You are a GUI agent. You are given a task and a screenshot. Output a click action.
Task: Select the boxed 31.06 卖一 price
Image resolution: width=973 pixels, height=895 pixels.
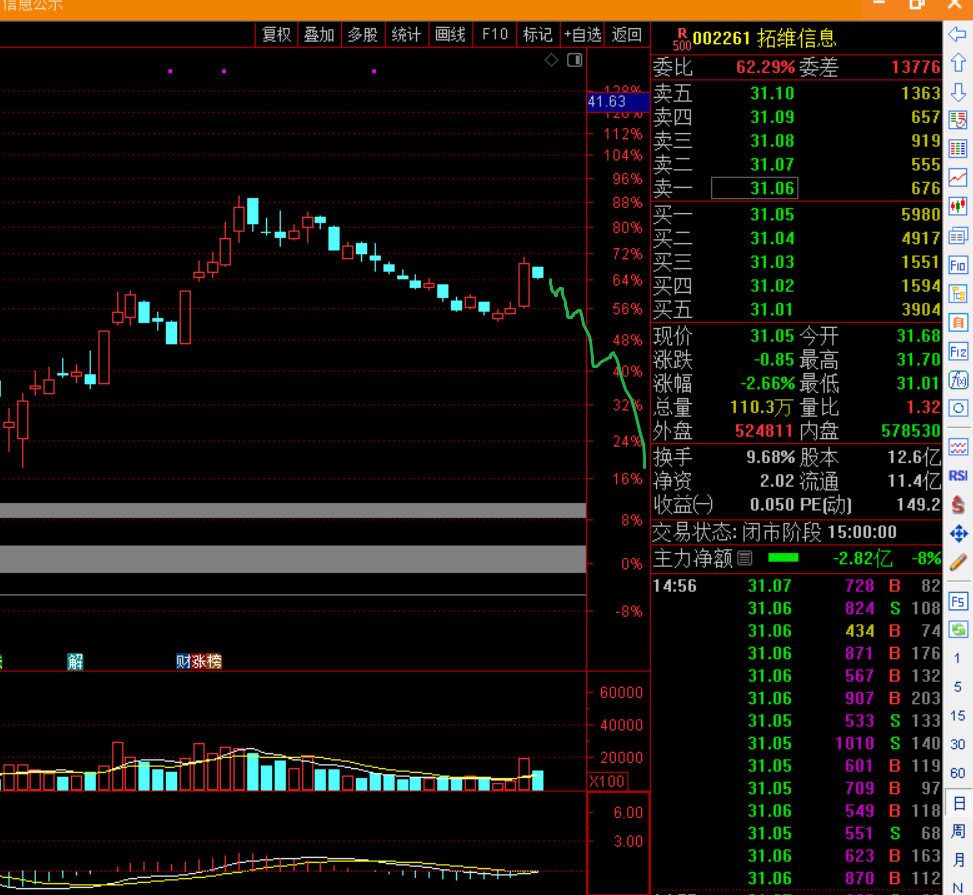pos(754,188)
